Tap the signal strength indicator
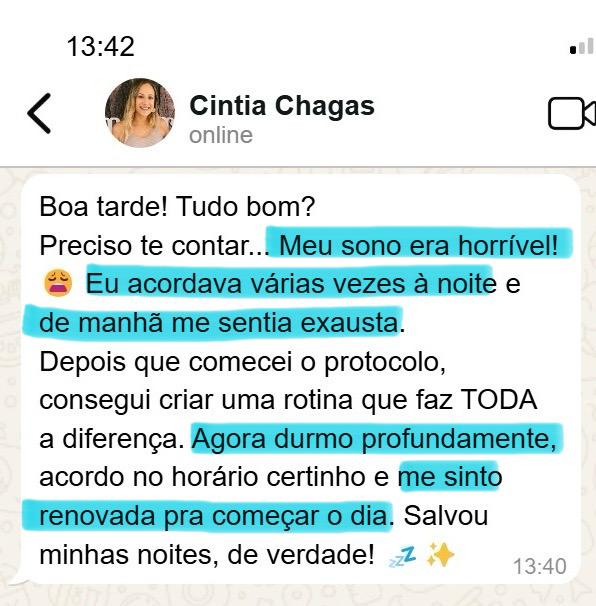 coord(582,47)
